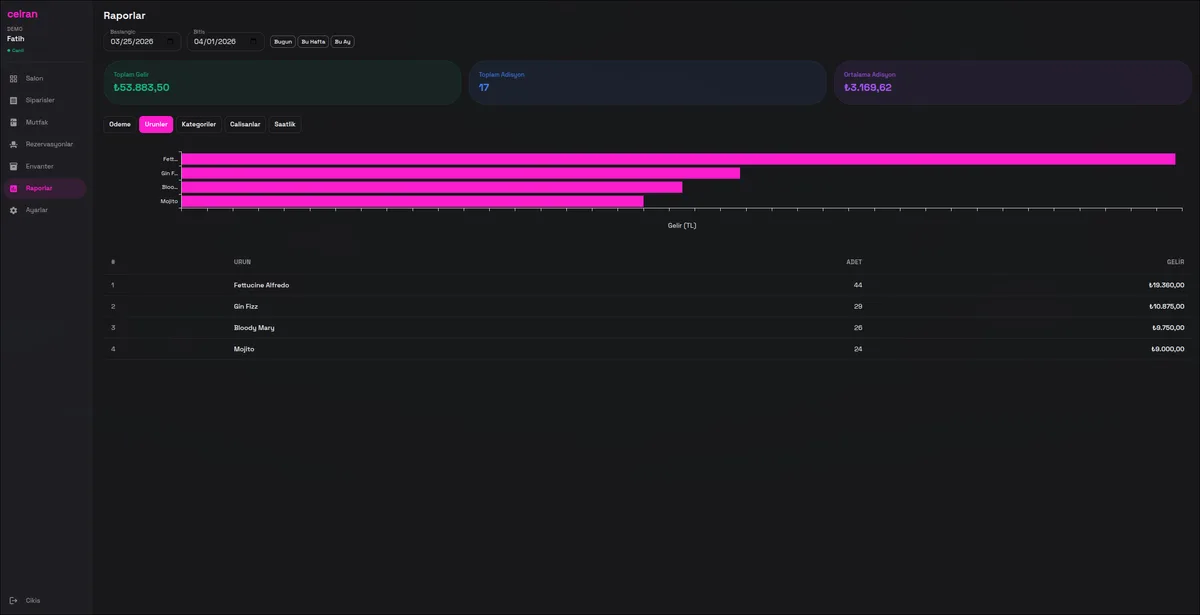Open calendar picker for Baslangic date
Image resolution: width=1200 pixels, height=615 pixels.
(x=171, y=42)
